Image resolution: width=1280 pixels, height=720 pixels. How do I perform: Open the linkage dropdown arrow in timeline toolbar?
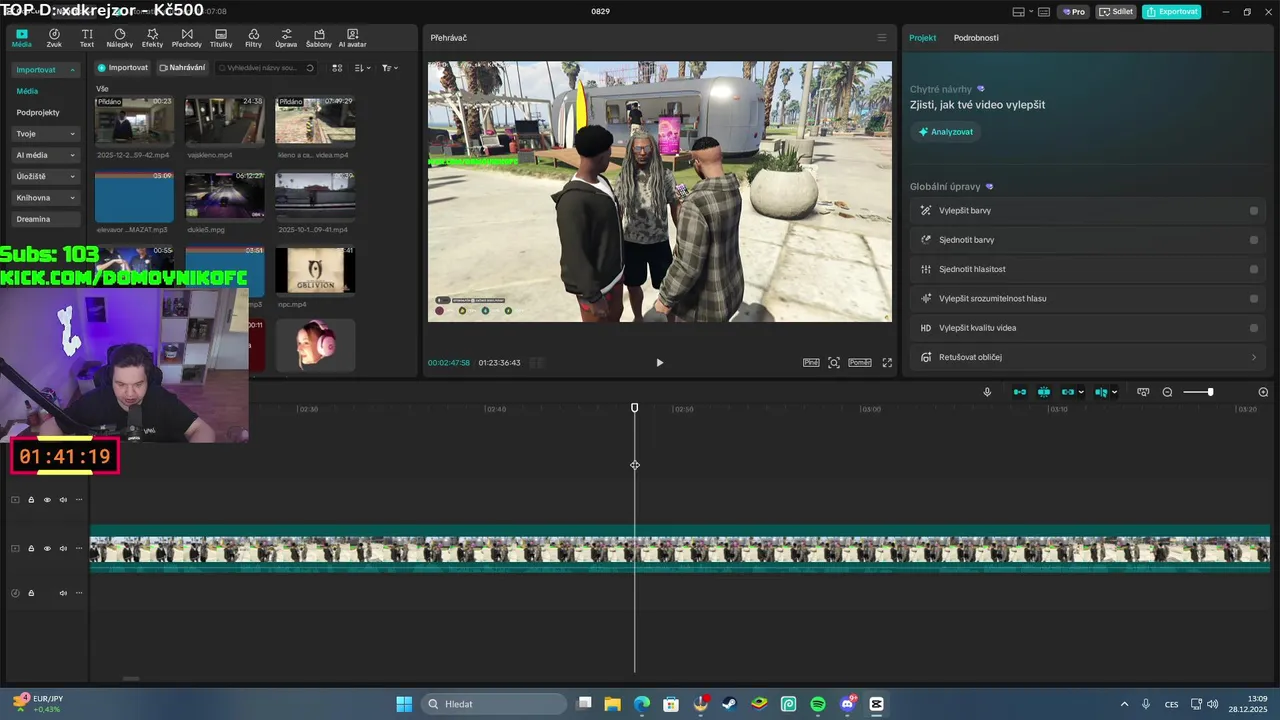[x=1081, y=392]
